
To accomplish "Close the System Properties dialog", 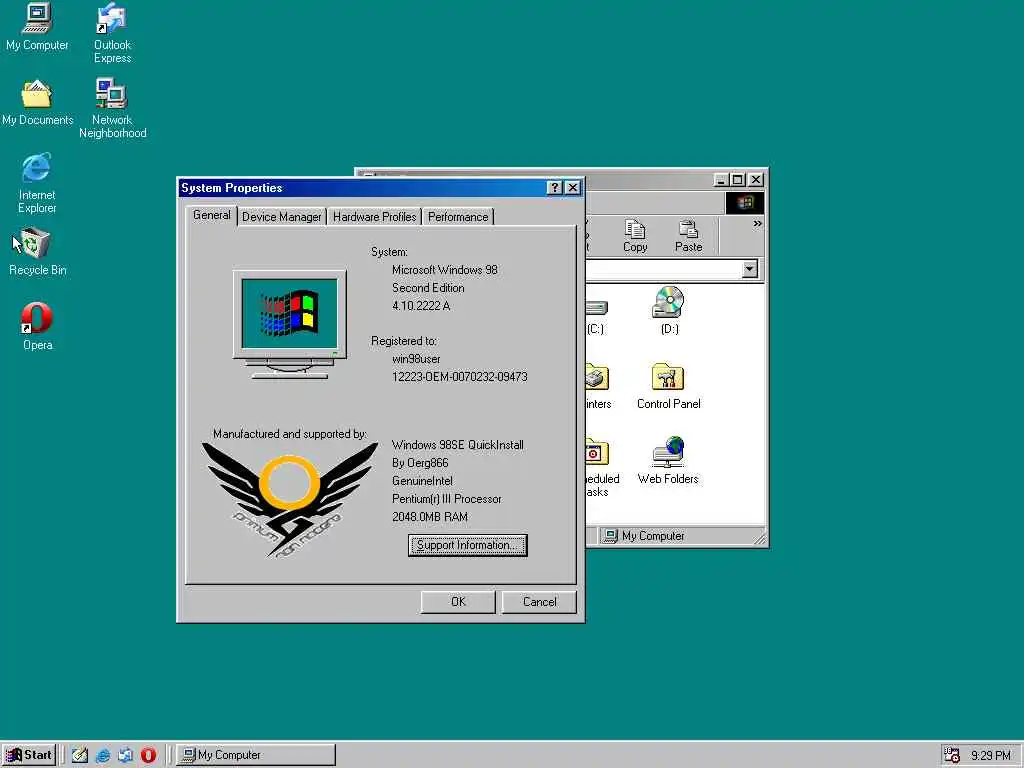I will pyautogui.click(x=573, y=188).
